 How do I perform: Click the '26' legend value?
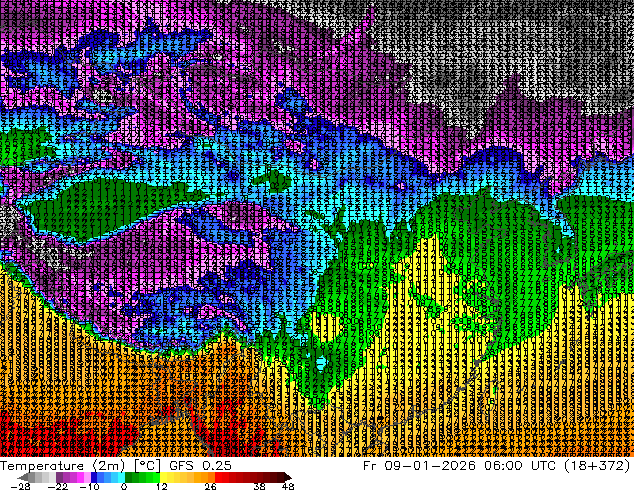click(210, 486)
